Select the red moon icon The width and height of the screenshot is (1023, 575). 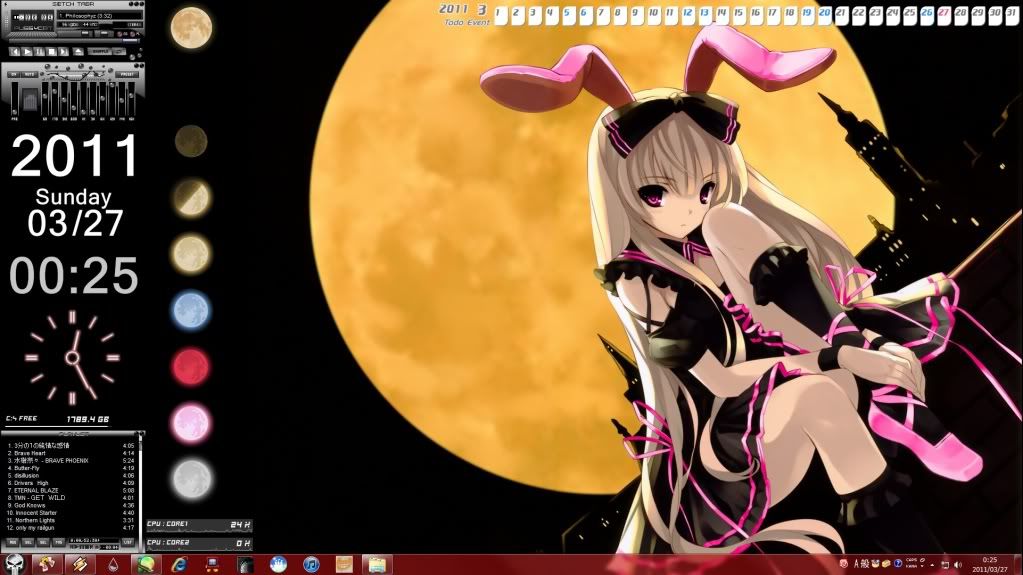point(191,367)
